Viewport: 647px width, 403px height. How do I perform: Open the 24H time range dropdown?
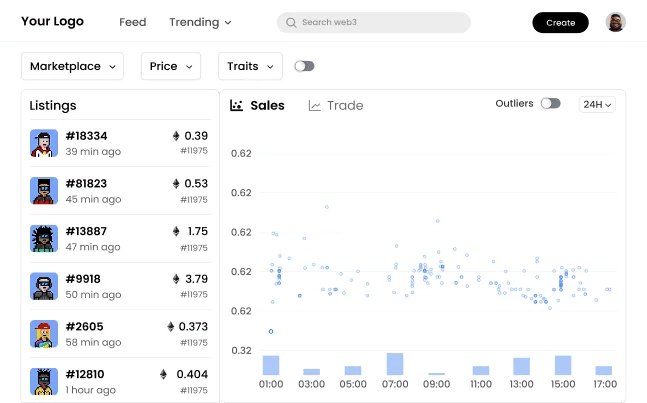pos(597,104)
